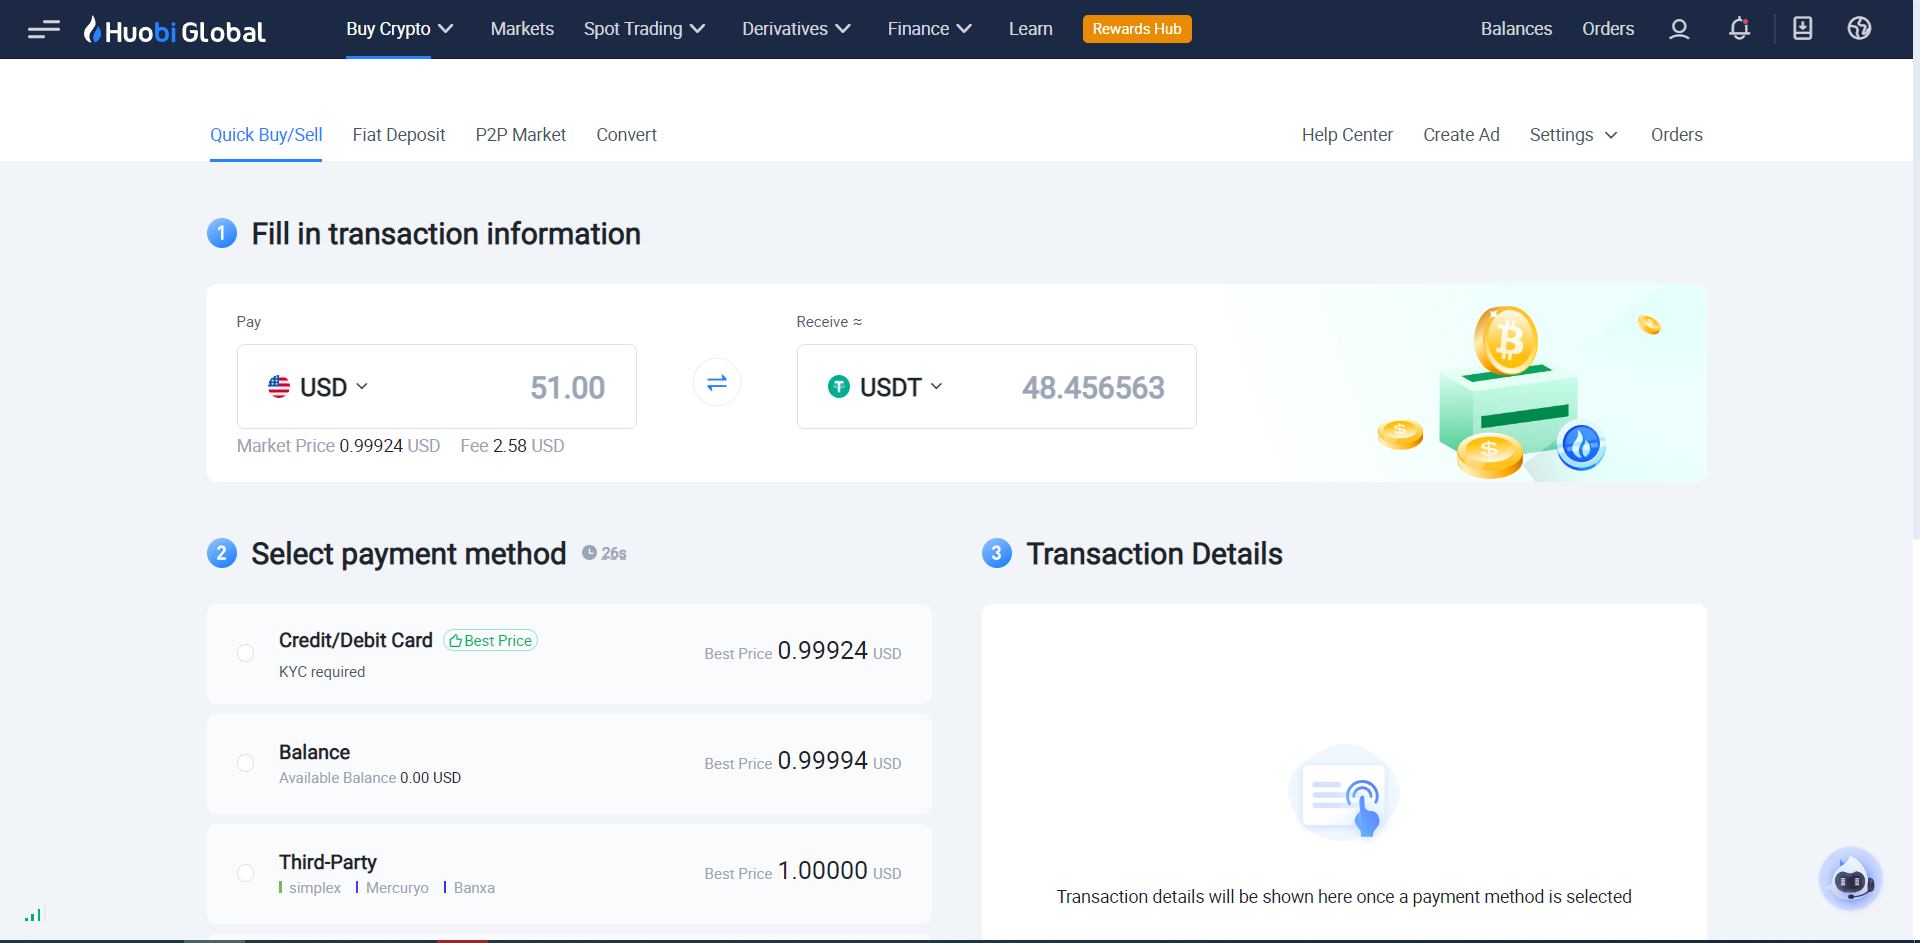This screenshot has height=943, width=1920.
Task: Click Best Price 1.00000 USD value
Action: click(x=803, y=871)
